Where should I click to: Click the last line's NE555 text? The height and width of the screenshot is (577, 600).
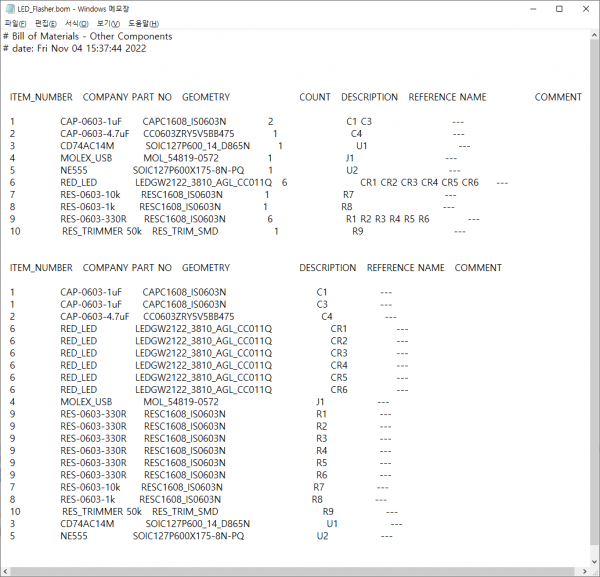pos(74,536)
